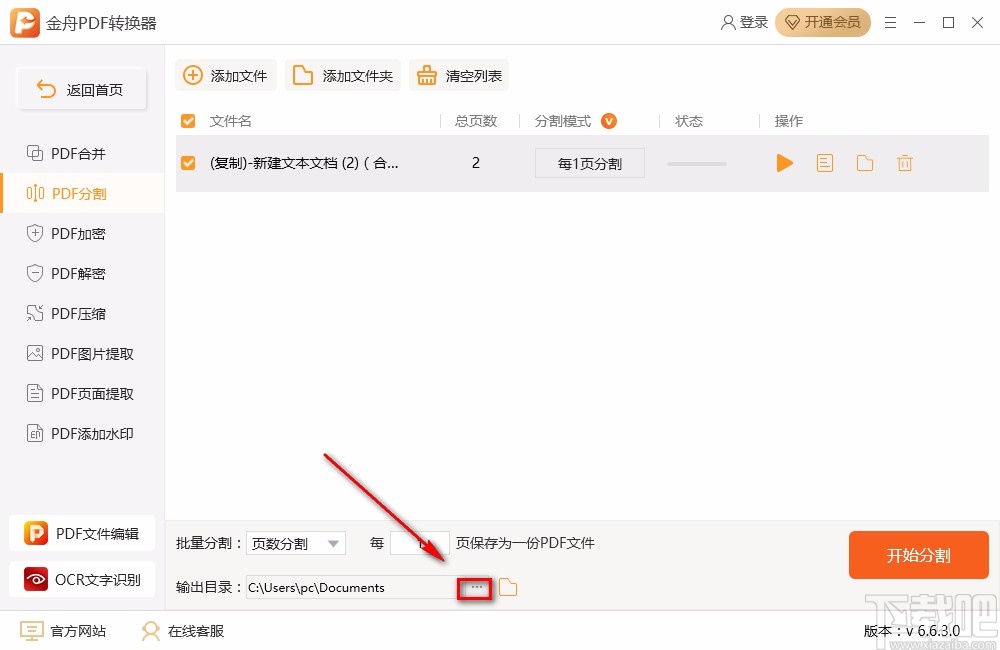Open output folder via folder icon near path
This screenshot has height=650, width=1000.
pyautogui.click(x=508, y=587)
